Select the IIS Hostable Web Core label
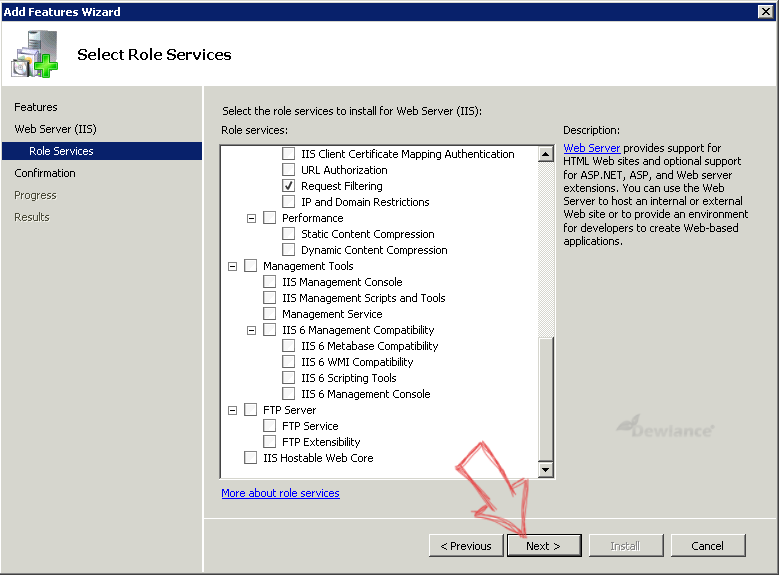Viewport: 779px width, 575px height. (318, 458)
